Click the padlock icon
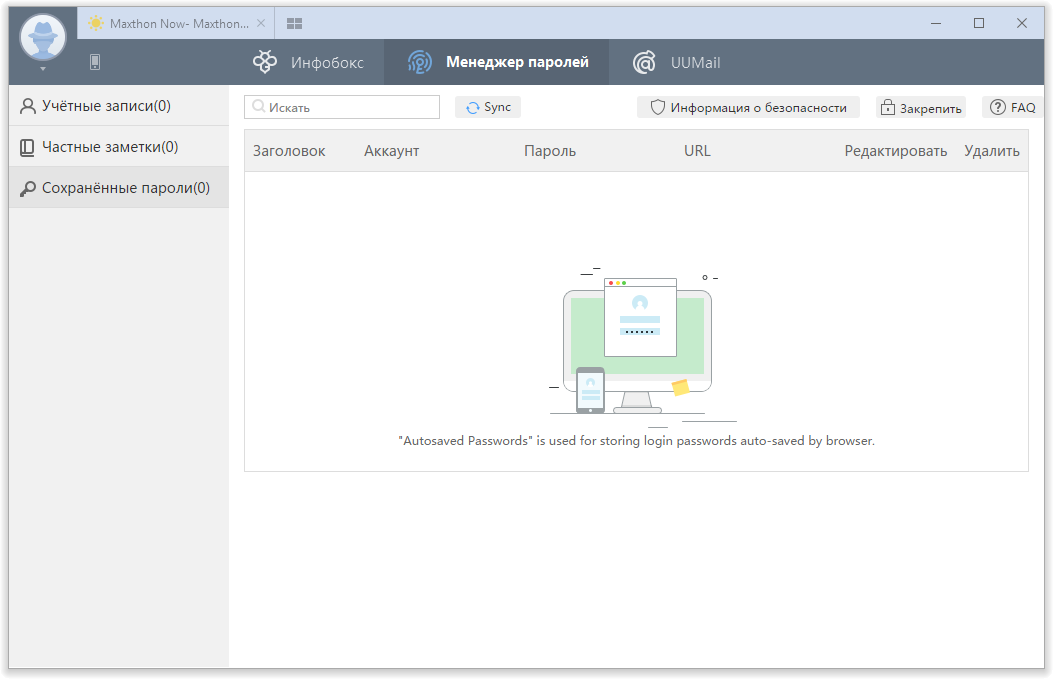 888,107
